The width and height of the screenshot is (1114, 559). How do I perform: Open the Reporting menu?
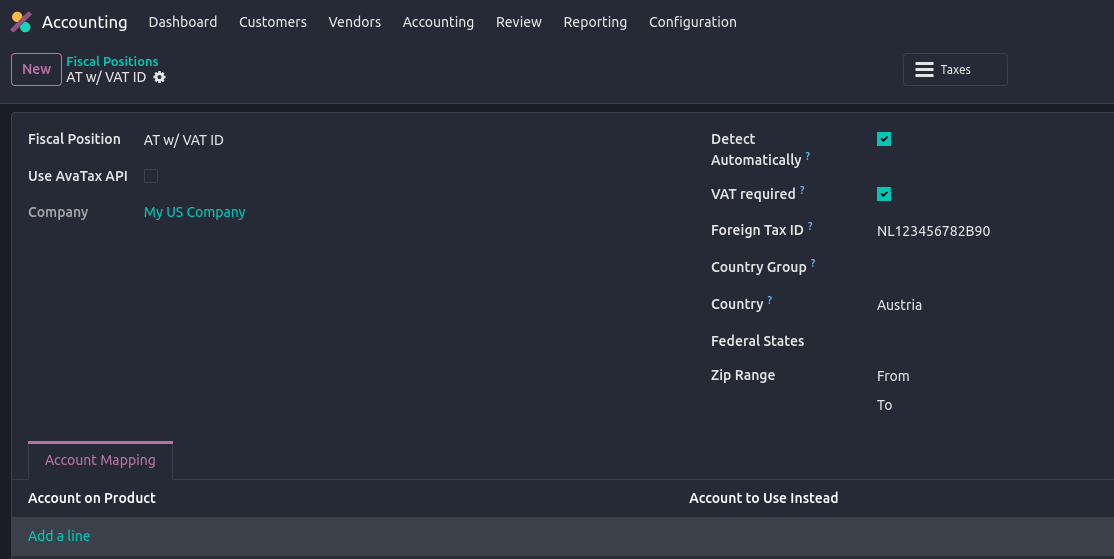click(x=595, y=22)
